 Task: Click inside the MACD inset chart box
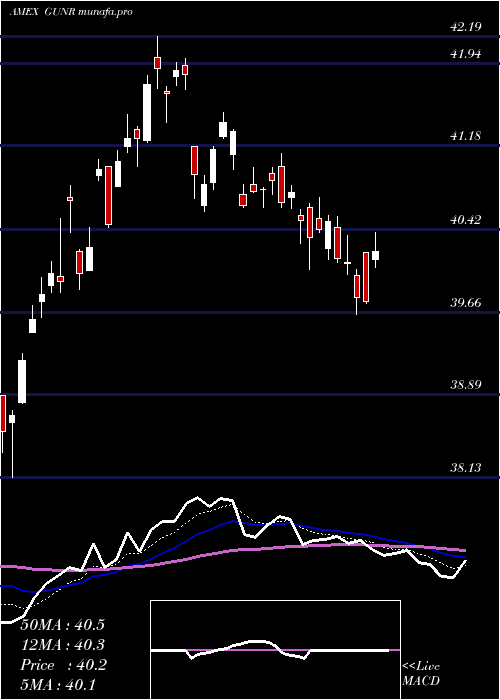tap(275, 650)
